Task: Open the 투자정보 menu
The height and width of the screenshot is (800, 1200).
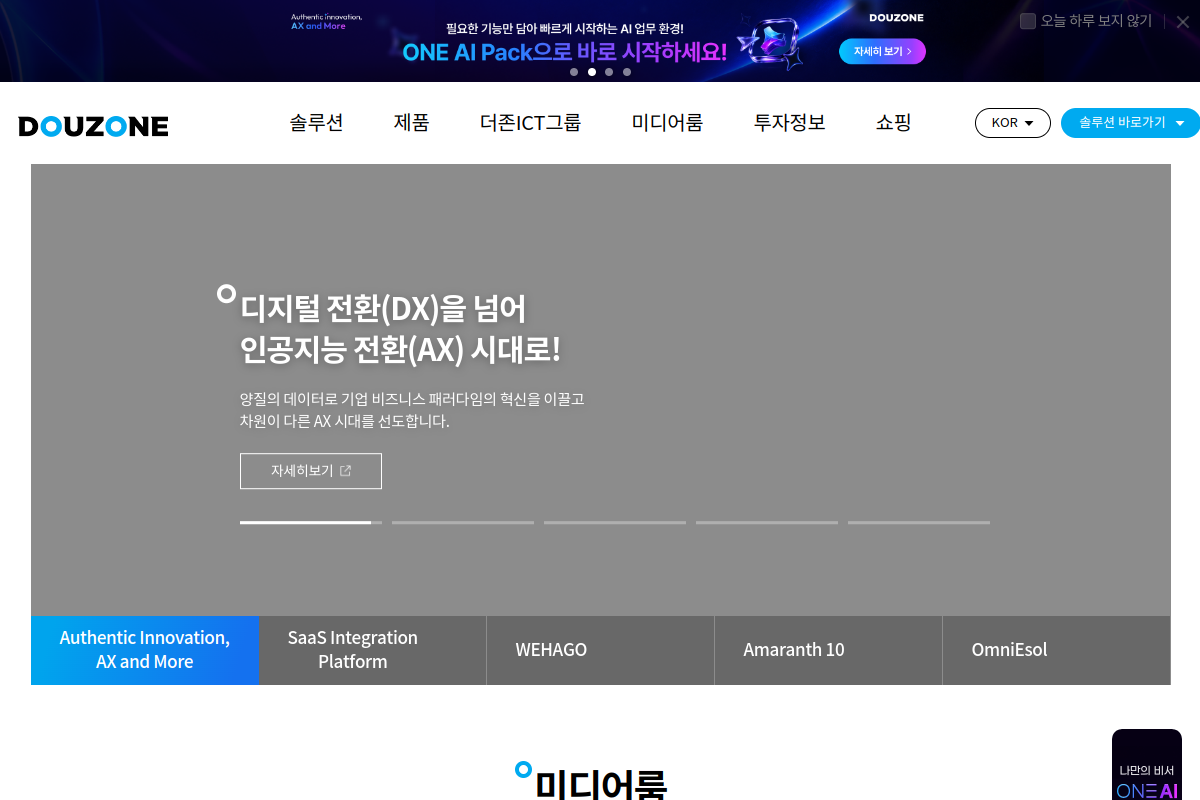Action: pyautogui.click(x=789, y=123)
